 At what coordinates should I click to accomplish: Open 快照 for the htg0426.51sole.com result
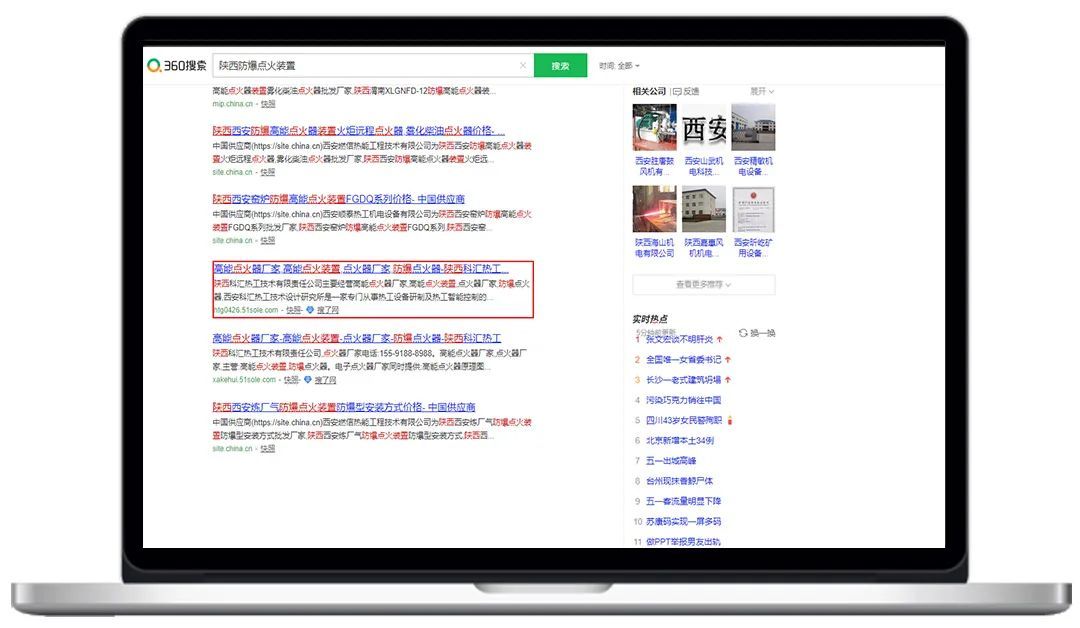[x=293, y=311]
